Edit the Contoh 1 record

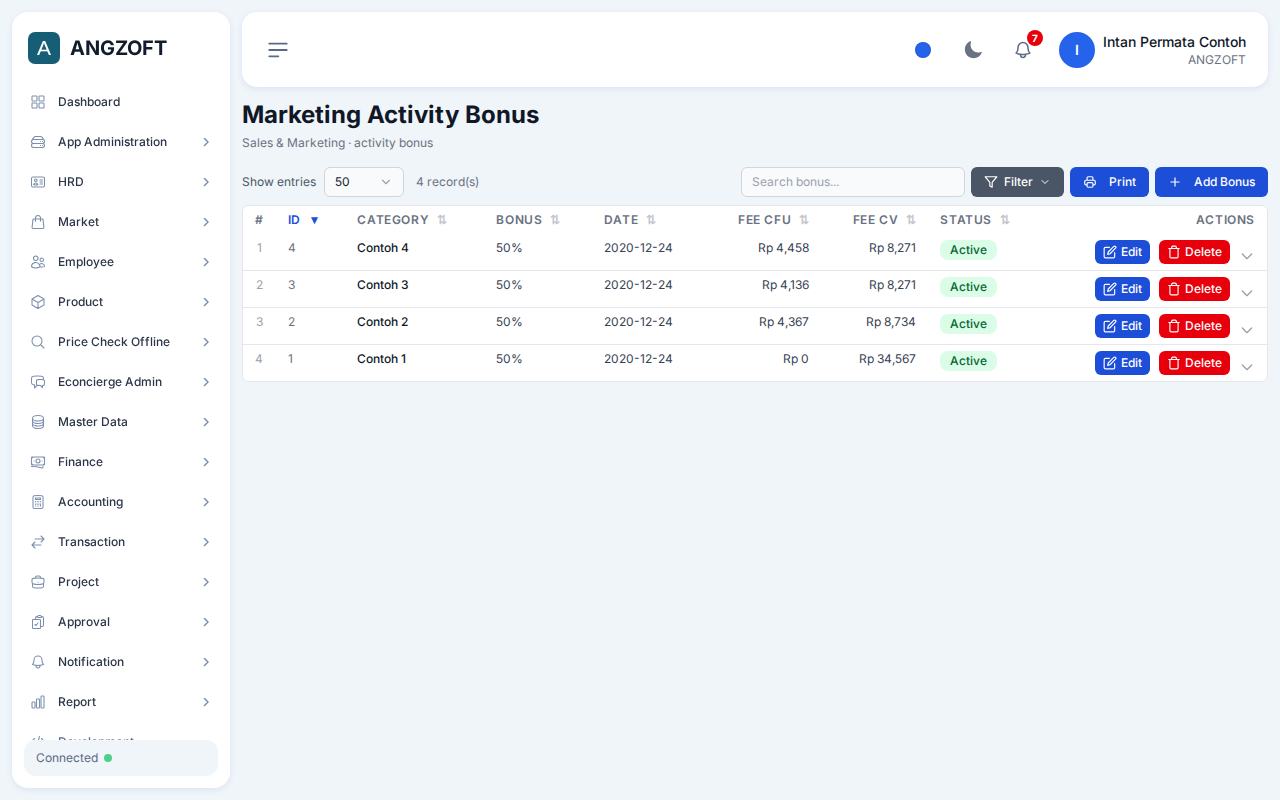click(1122, 363)
